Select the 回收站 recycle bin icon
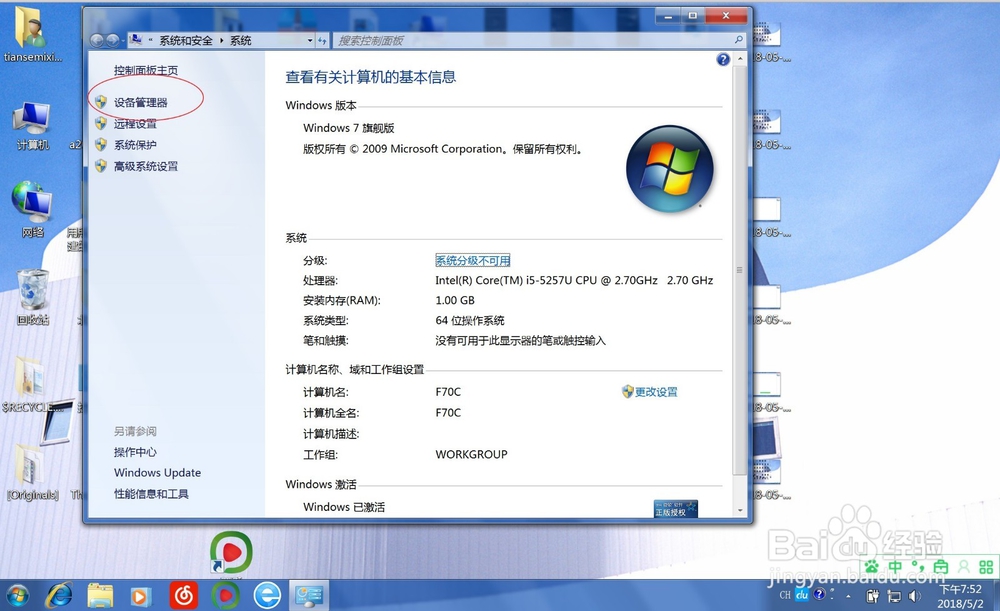The width and height of the screenshot is (1000, 611). tap(32, 297)
